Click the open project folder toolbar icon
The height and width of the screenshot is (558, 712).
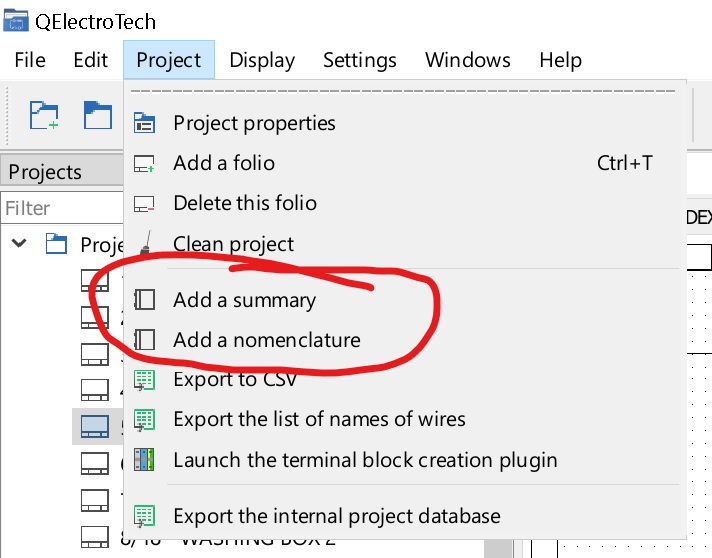coord(97,116)
